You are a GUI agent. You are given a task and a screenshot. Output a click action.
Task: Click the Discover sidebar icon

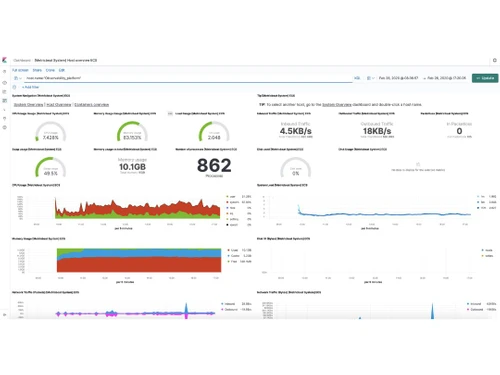coord(4,83)
